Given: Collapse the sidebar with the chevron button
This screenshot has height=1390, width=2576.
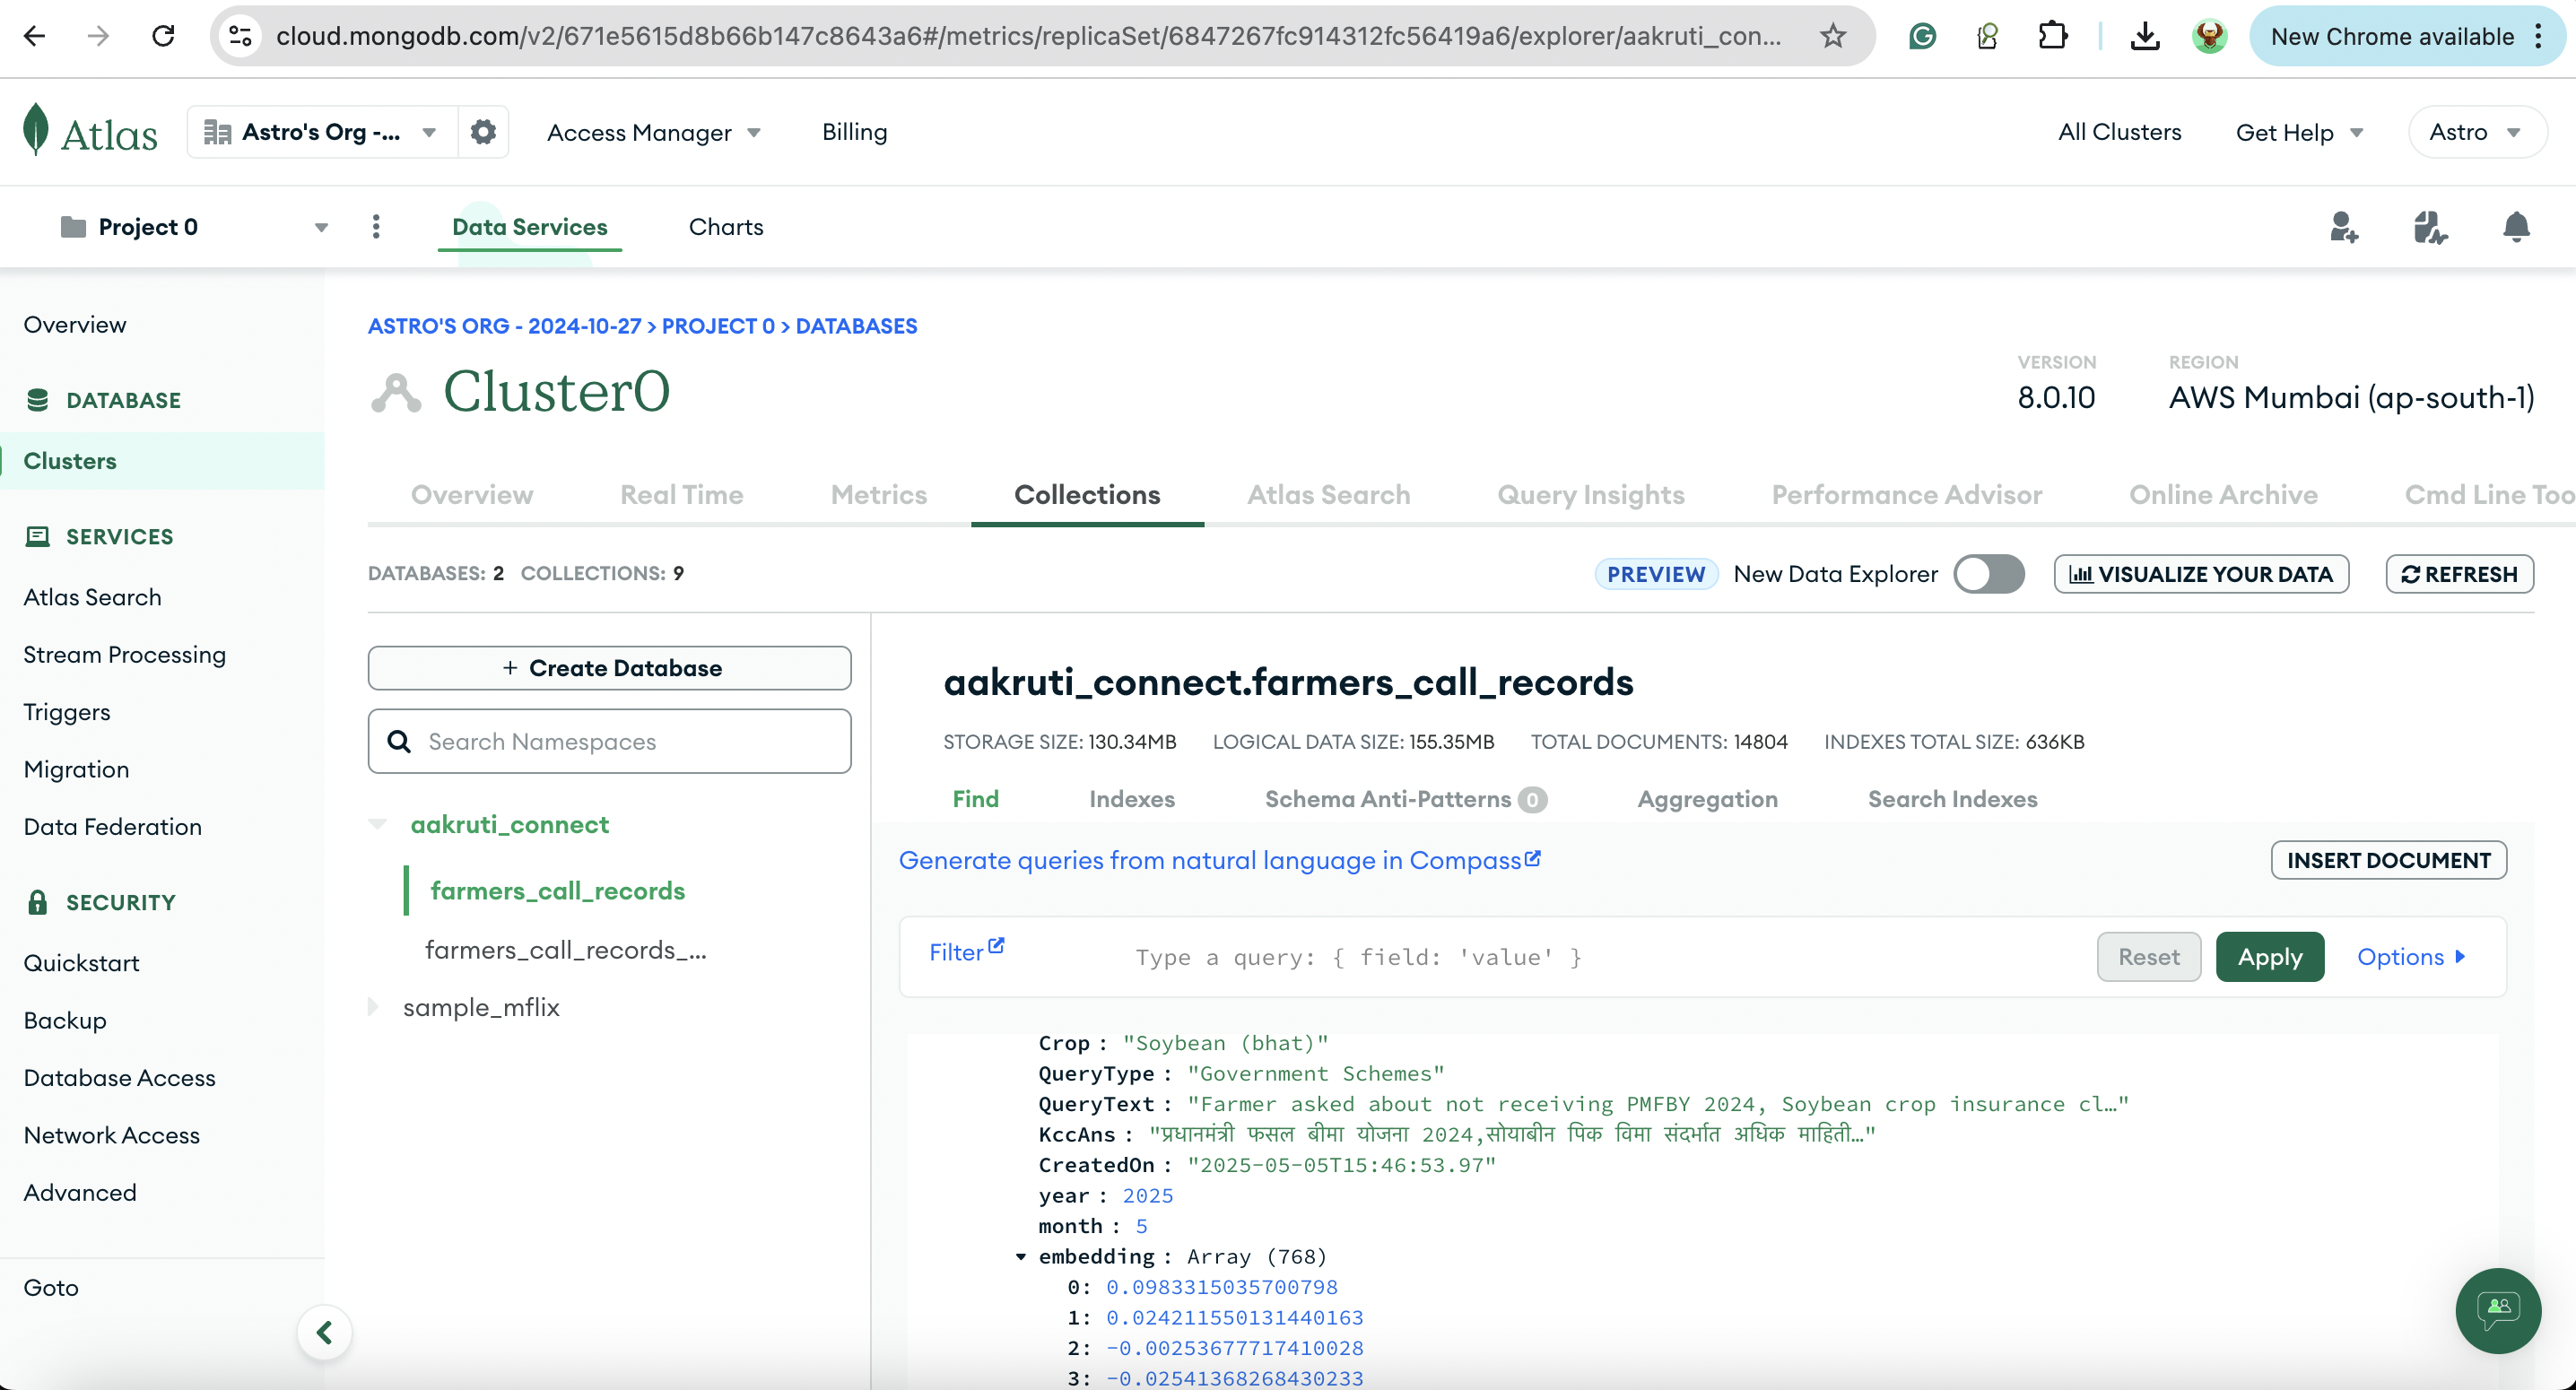Looking at the screenshot, I should (x=324, y=1332).
